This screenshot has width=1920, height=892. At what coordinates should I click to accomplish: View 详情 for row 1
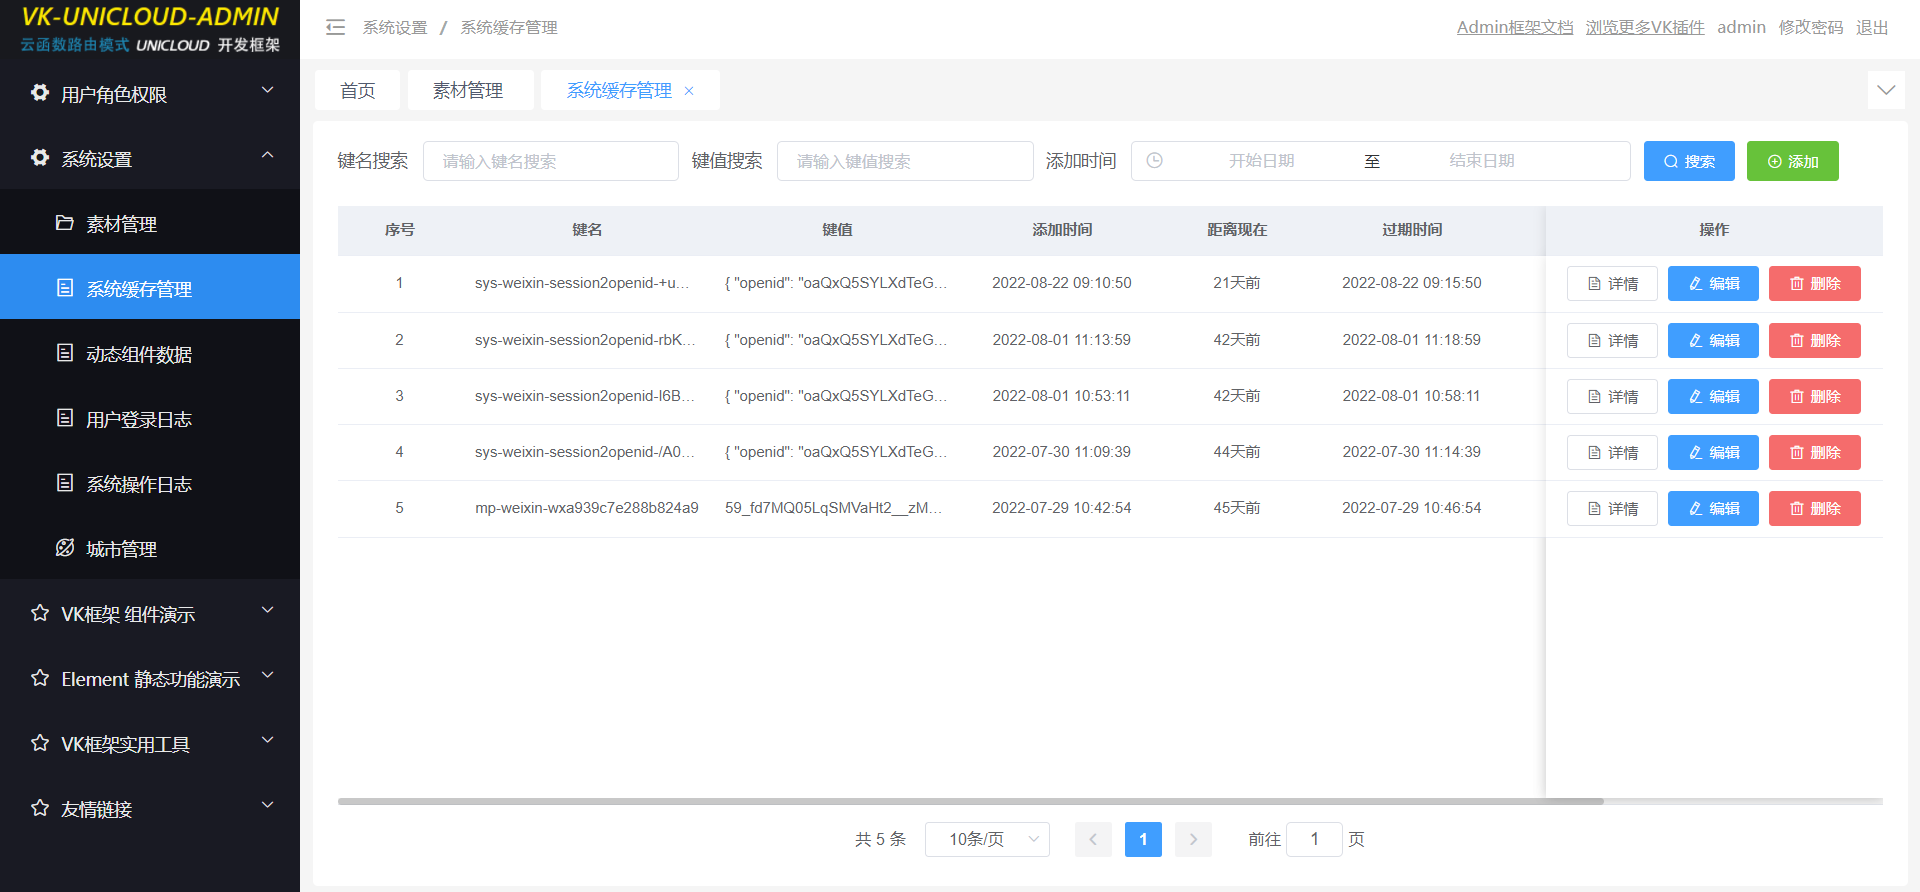tap(1612, 284)
